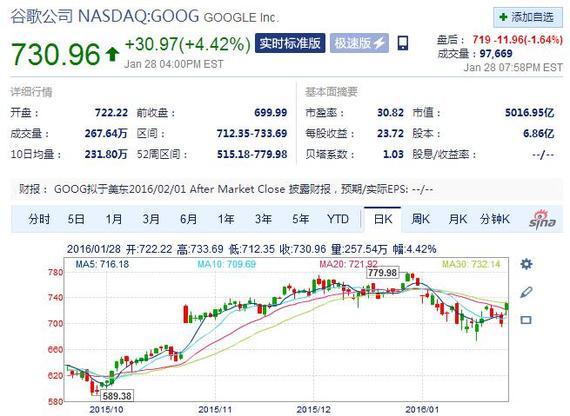The image size is (570, 416).
Task: Click the 财报 earnings announcement line
Action: [226, 189]
